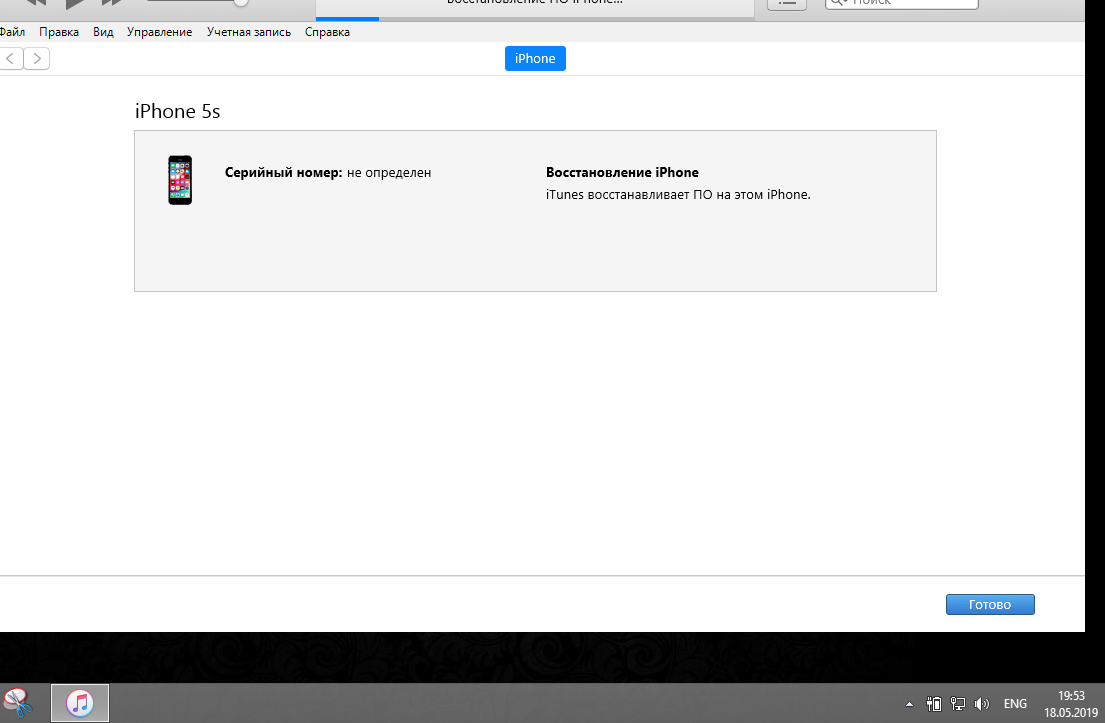Image resolution: width=1105 pixels, height=723 pixels.
Task: Click the iTunes taskbar icon
Action: 80,703
